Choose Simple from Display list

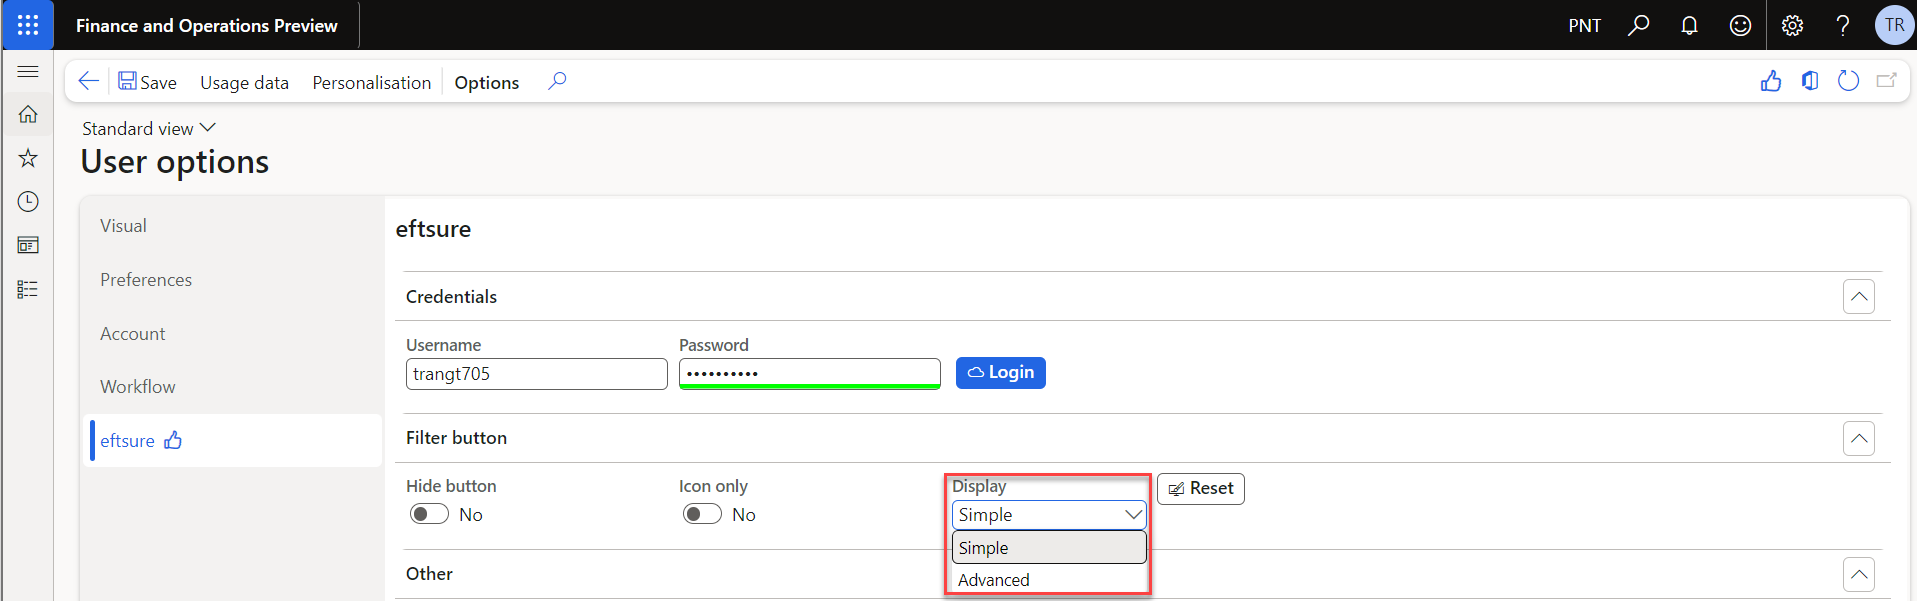point(1049,548)
